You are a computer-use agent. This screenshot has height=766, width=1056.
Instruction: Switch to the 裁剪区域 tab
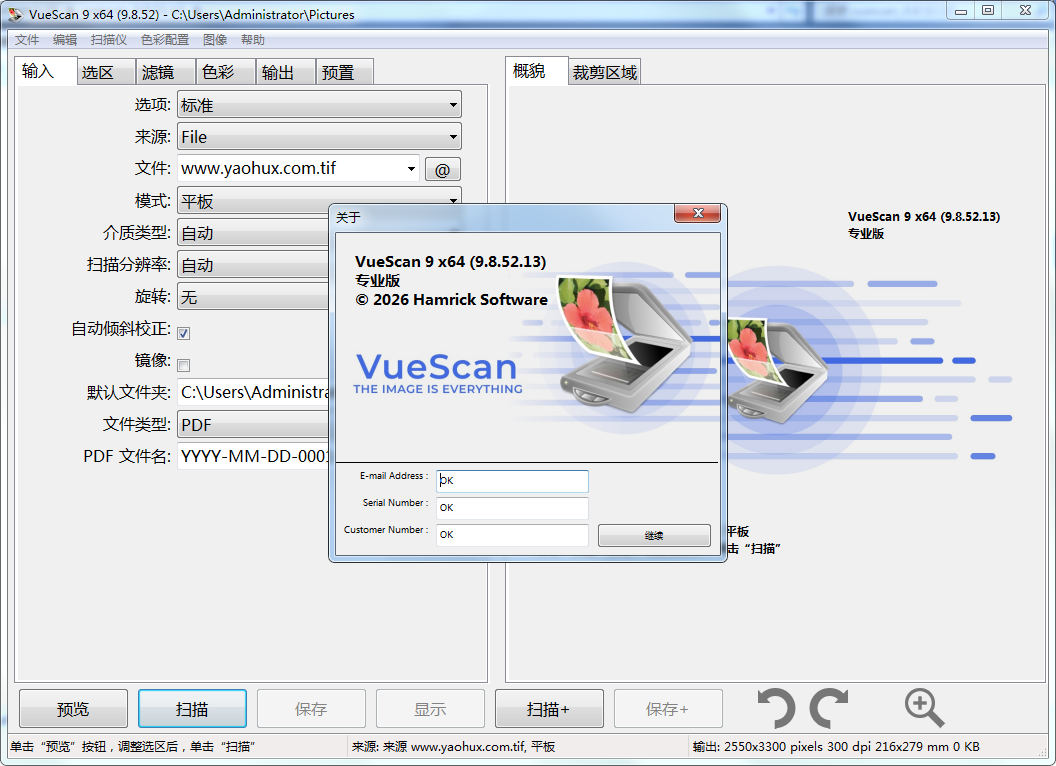(604, 71)
